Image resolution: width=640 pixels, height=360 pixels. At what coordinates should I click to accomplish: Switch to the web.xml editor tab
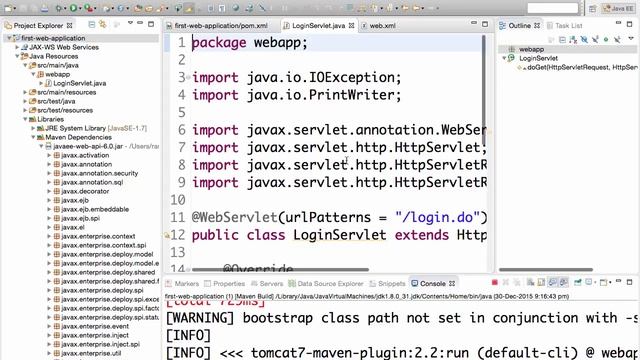tap(379, 26)
